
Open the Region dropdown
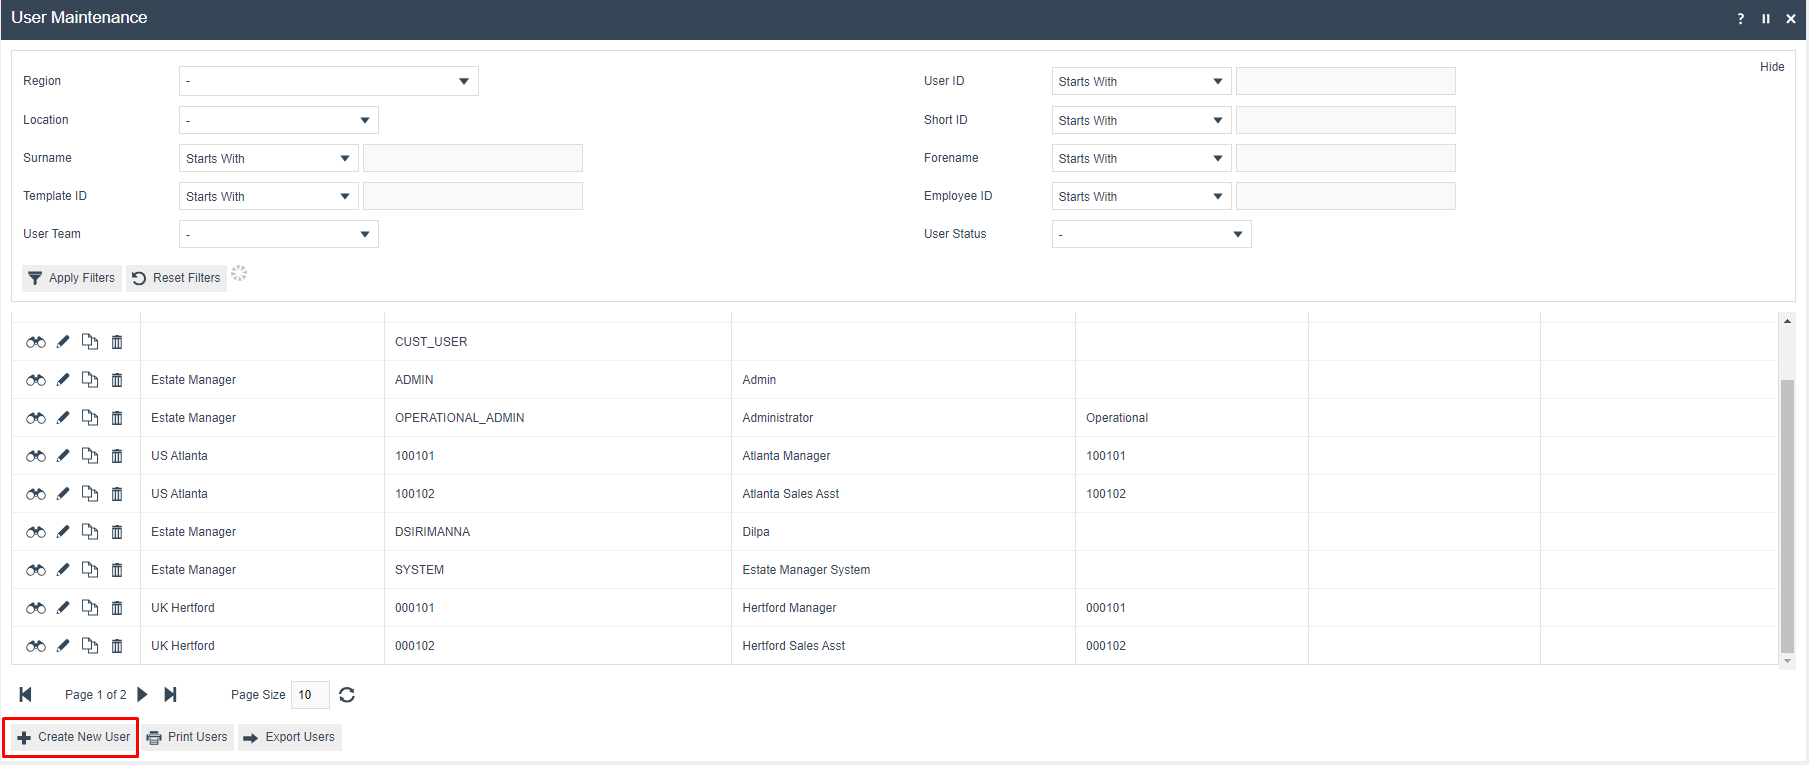click(329, 81)
